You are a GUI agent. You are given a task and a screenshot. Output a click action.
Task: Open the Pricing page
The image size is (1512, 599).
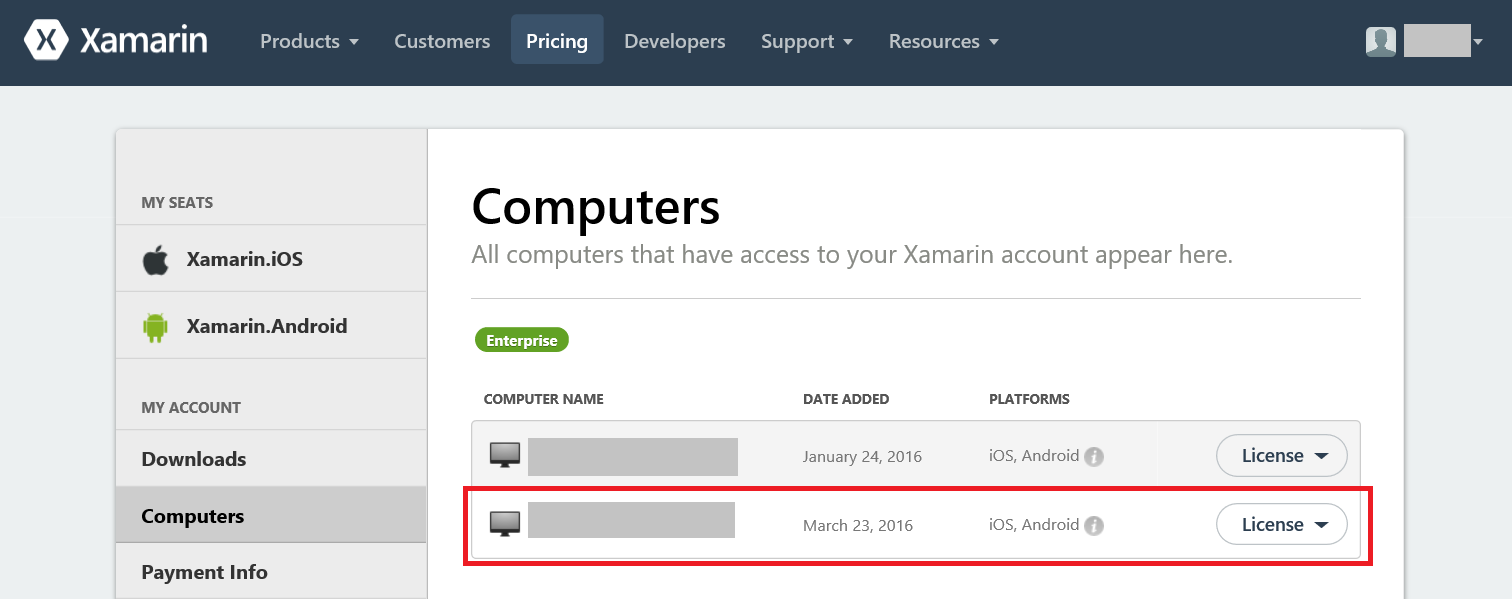point(557,41)
